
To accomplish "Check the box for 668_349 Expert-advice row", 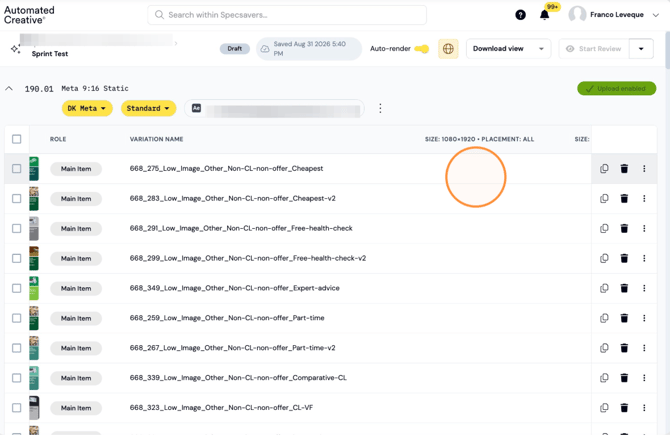I will (17, 288).
